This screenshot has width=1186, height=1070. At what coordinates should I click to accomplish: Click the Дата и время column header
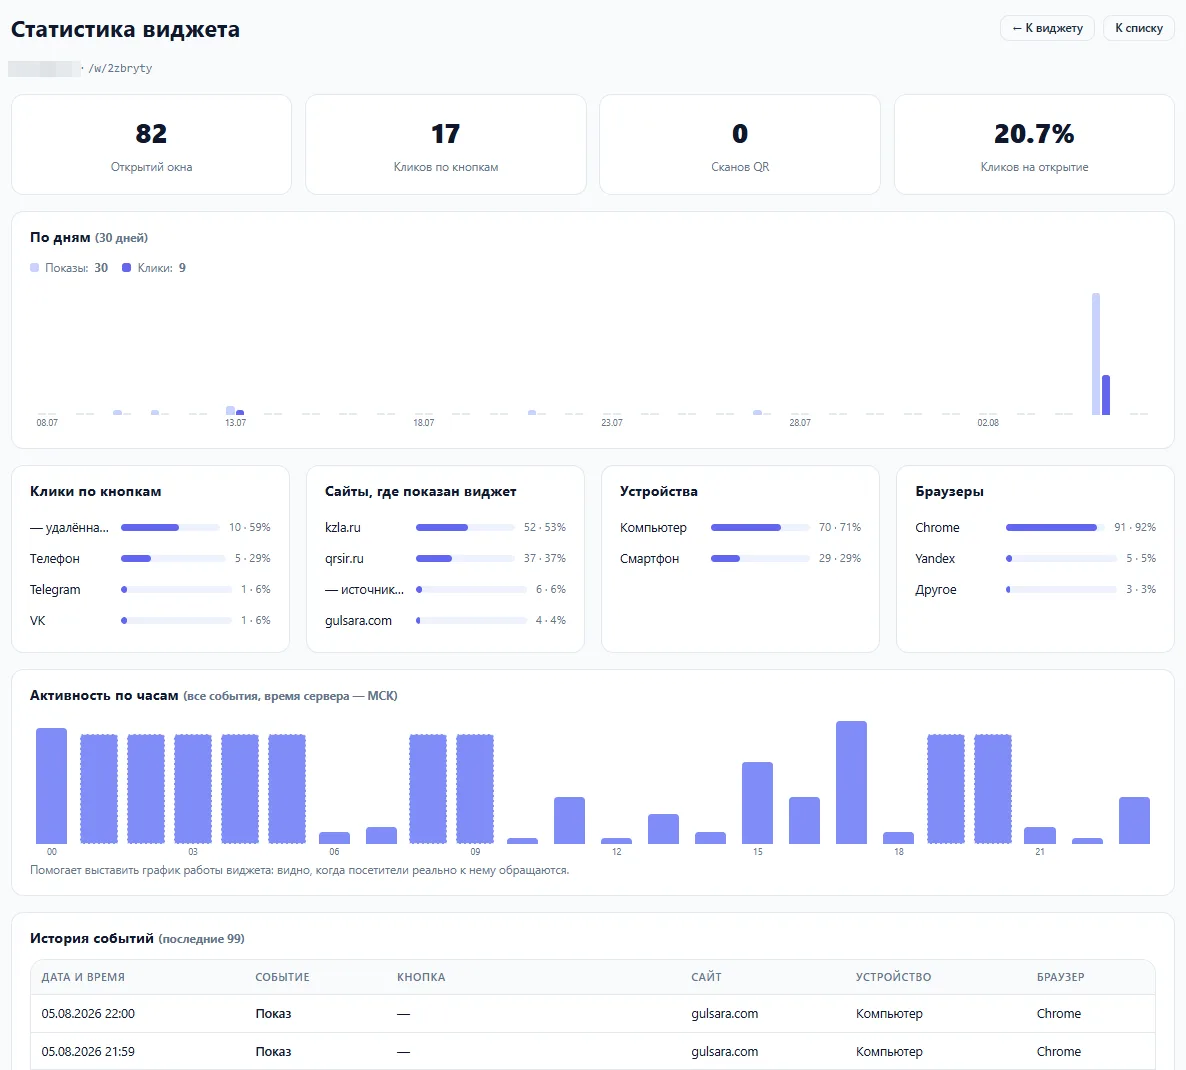tap(83, 977)
